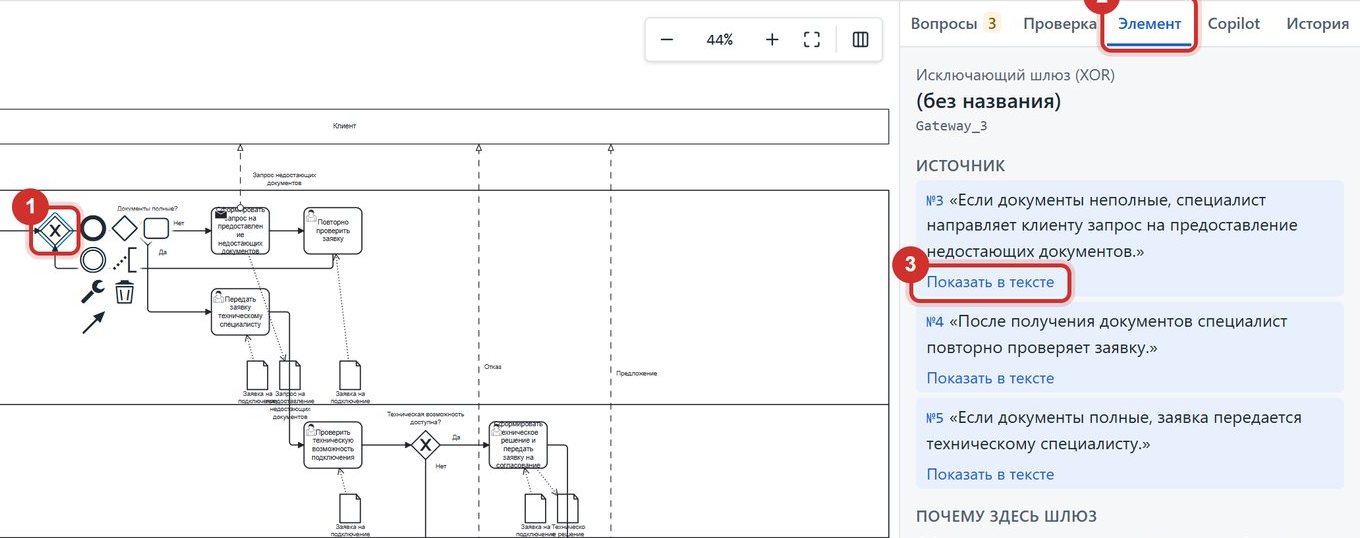1360x538 pixels.
Task: Click the 44% zoom level
Action: click(720, 40)
